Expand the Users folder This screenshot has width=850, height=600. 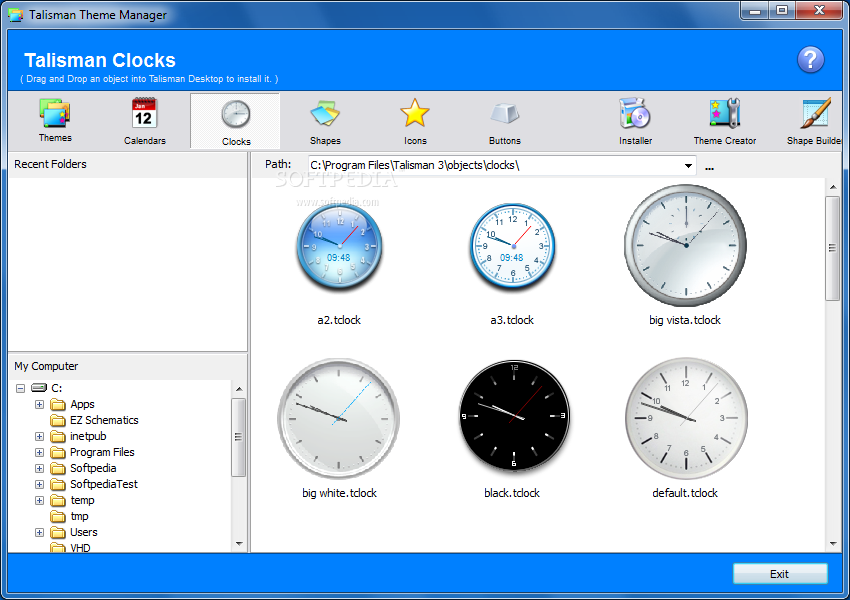tap(40, 532)
